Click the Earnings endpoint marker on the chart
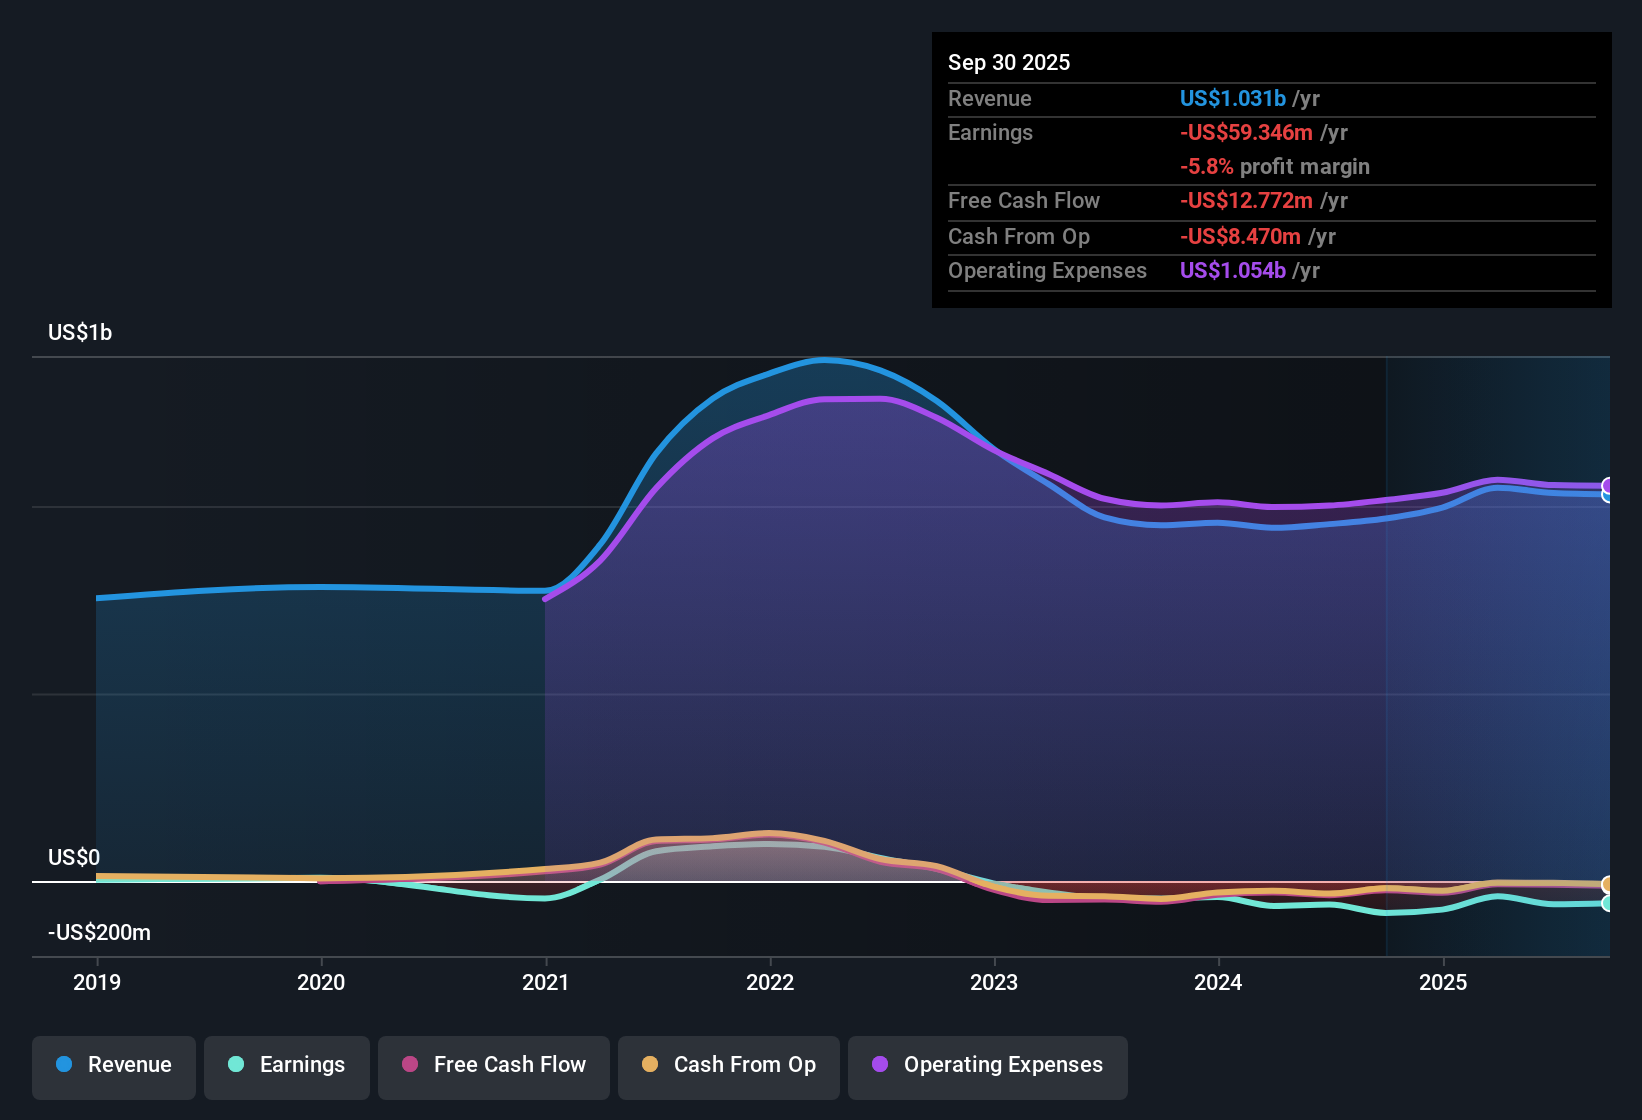This screenshot has height=1120, width=1642. tap(1608, 903)
